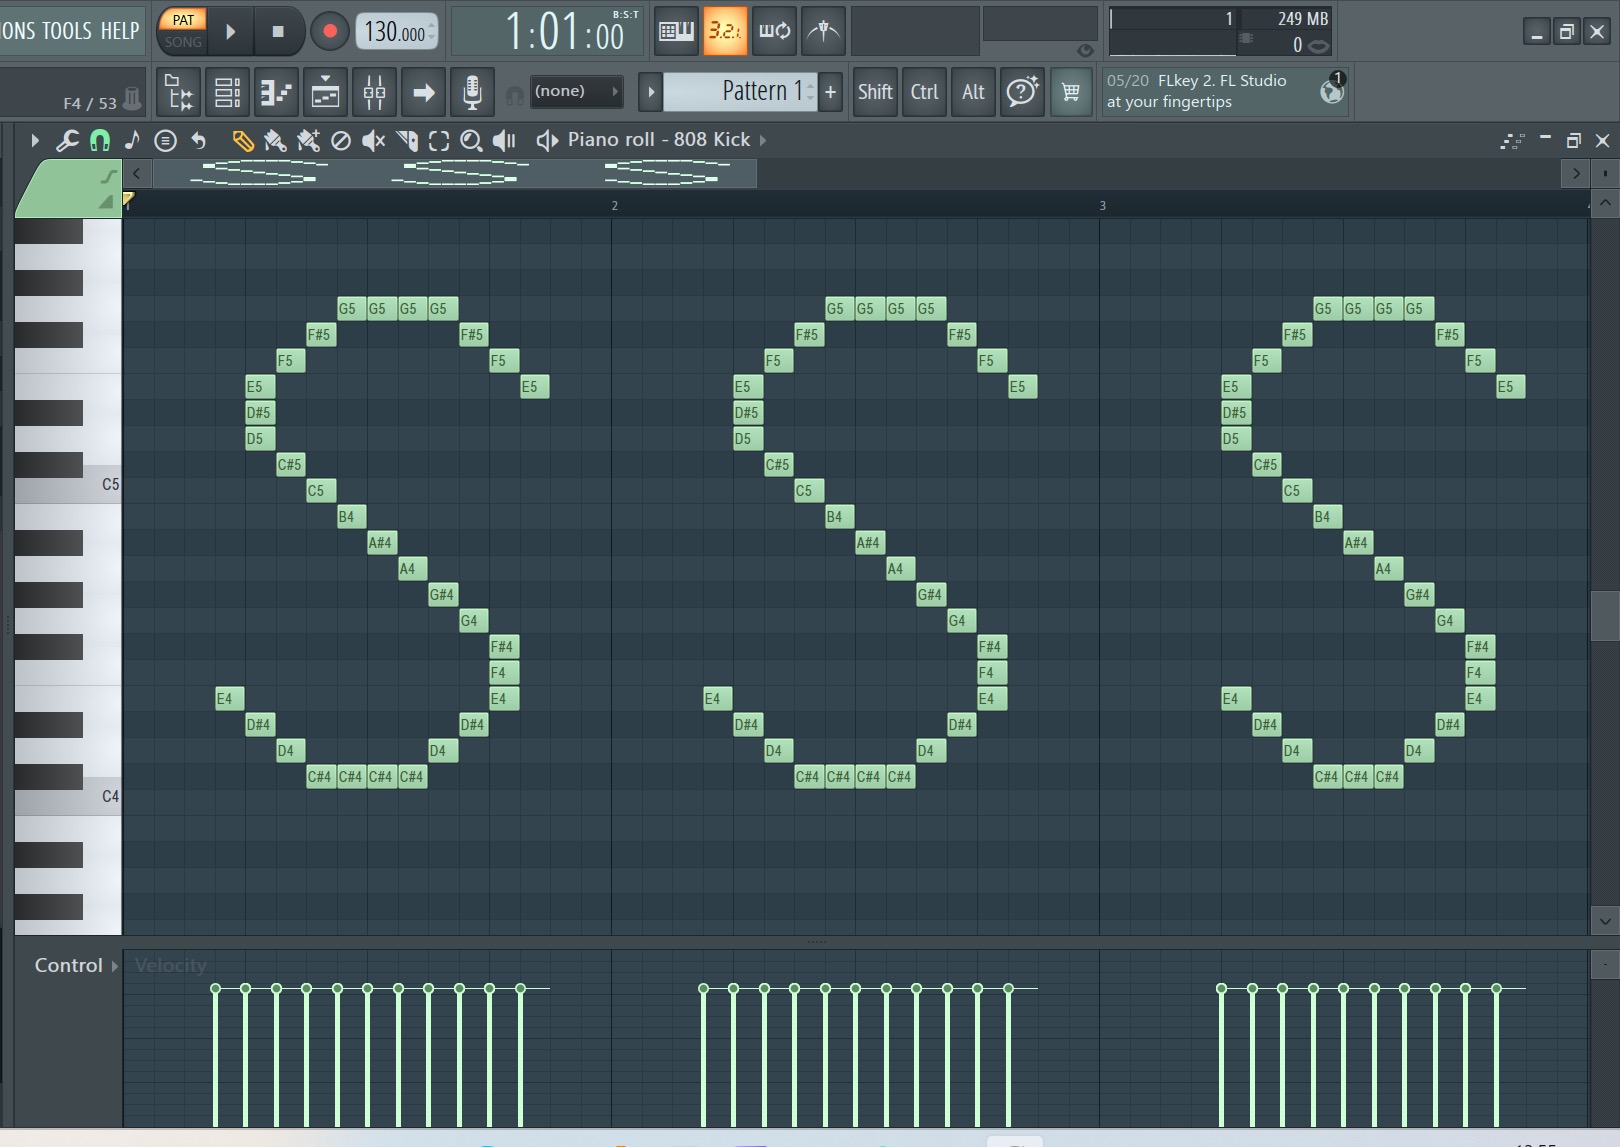
Task: Select the Paint brush tool
Action: [275, 141]
